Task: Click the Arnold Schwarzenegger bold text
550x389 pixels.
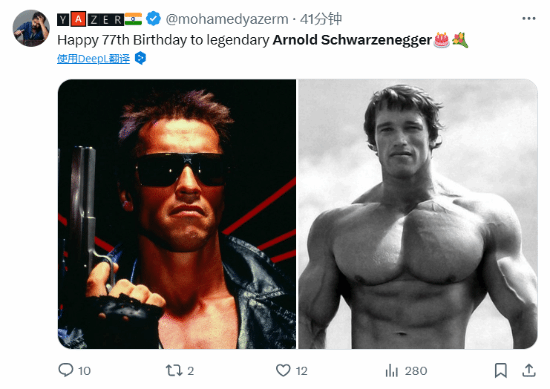Action: 352,40
